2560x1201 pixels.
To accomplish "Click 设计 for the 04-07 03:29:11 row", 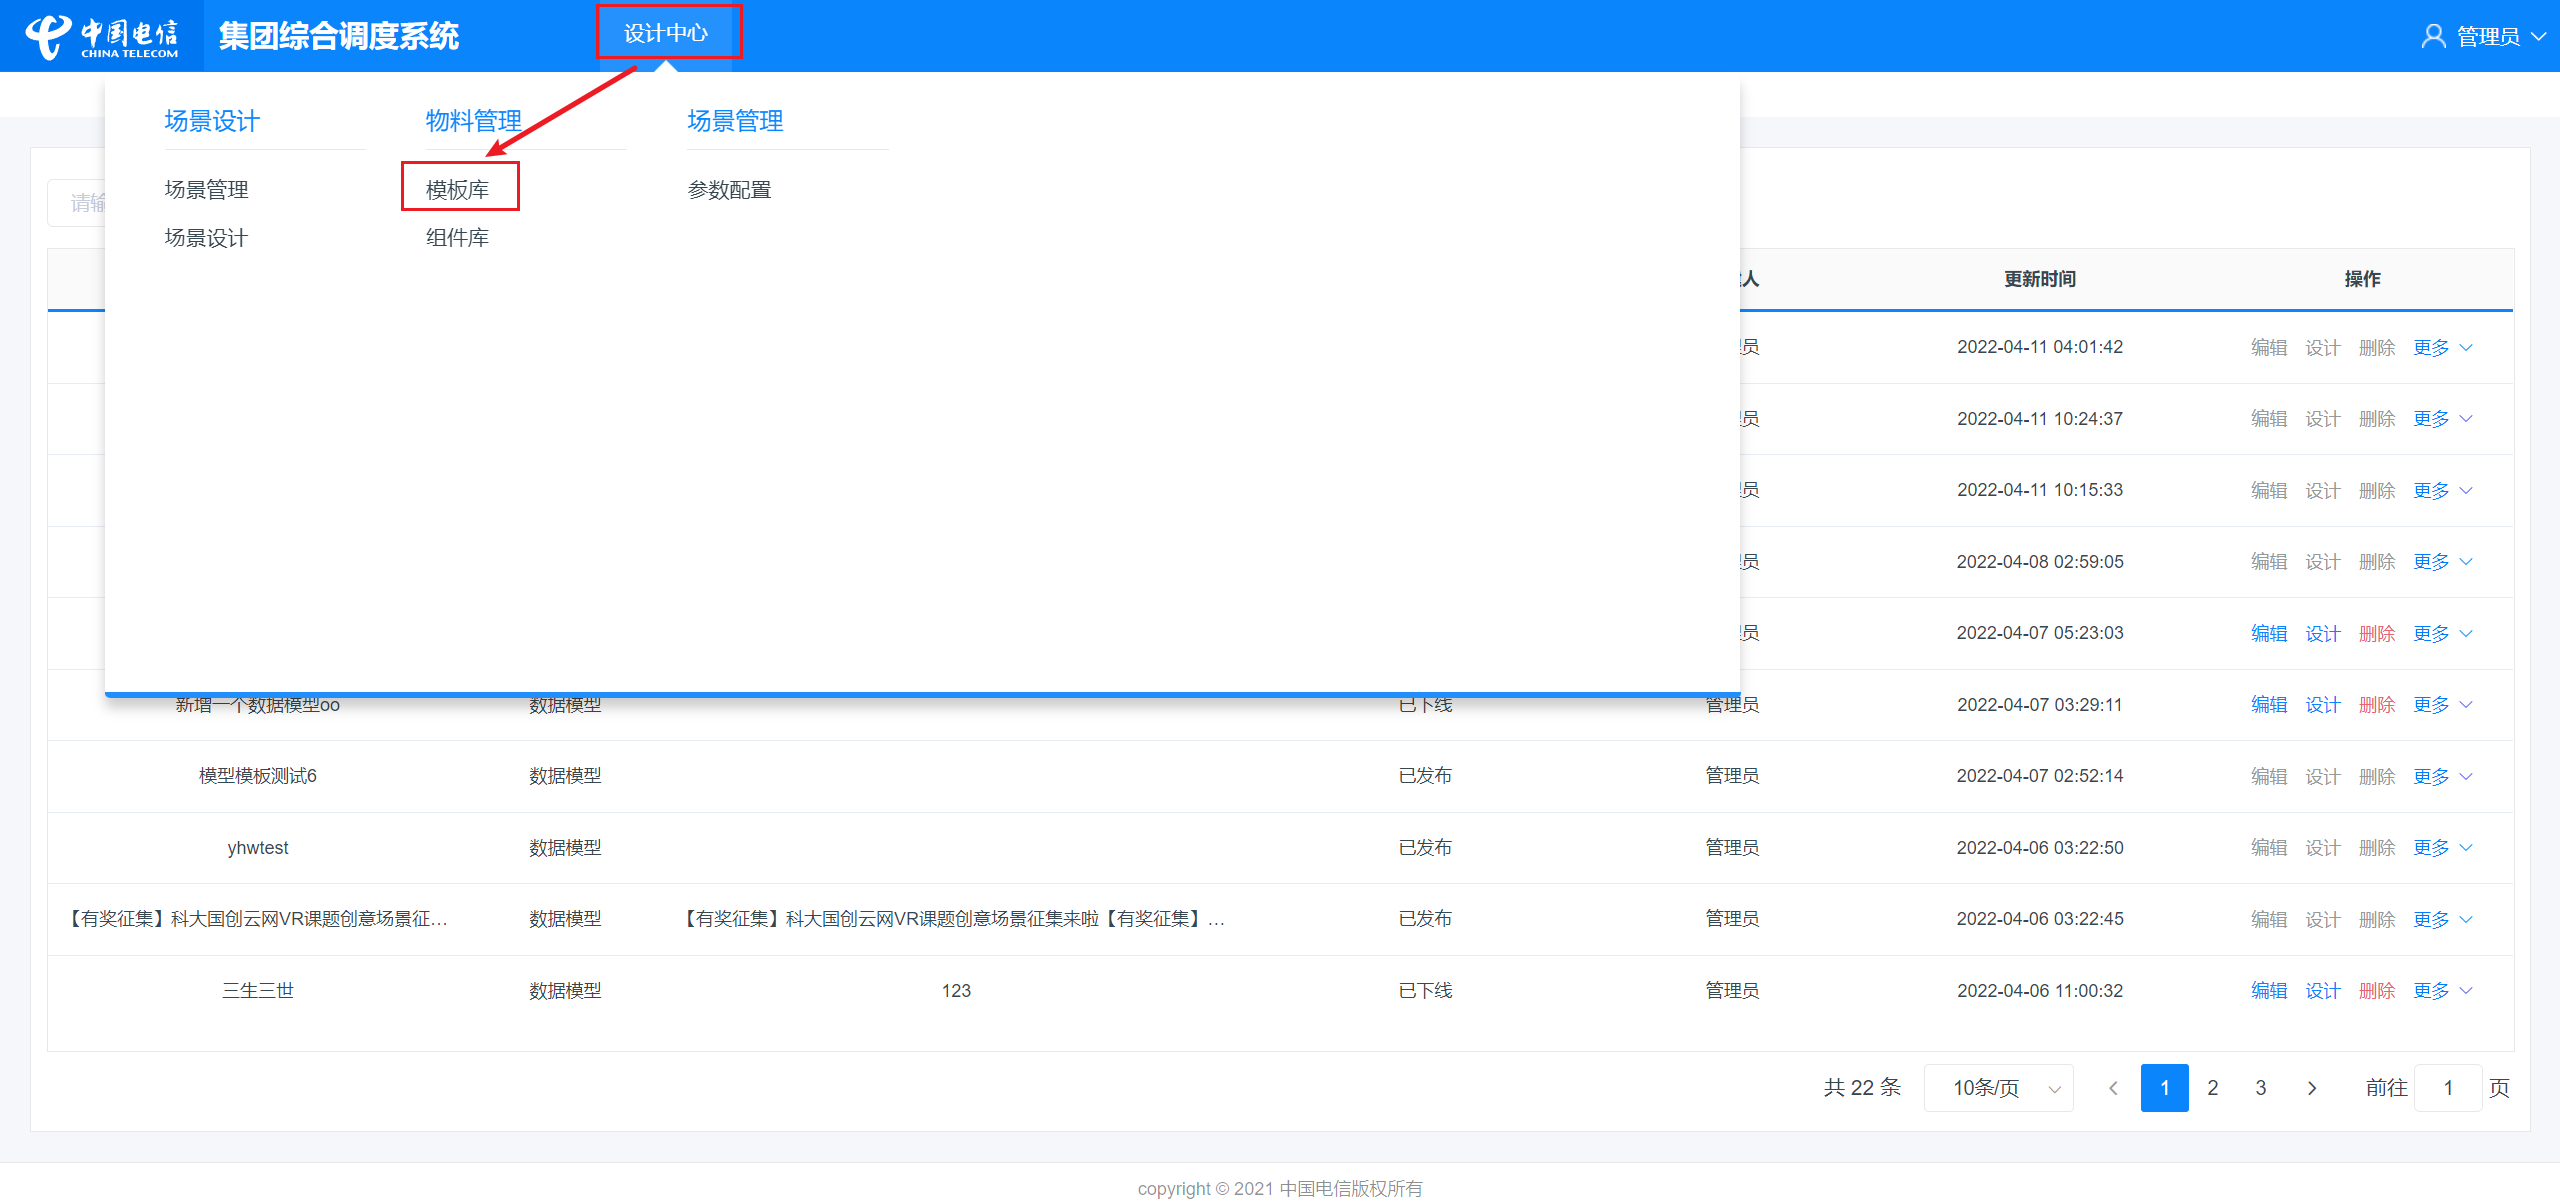I will pos(2322,705).
